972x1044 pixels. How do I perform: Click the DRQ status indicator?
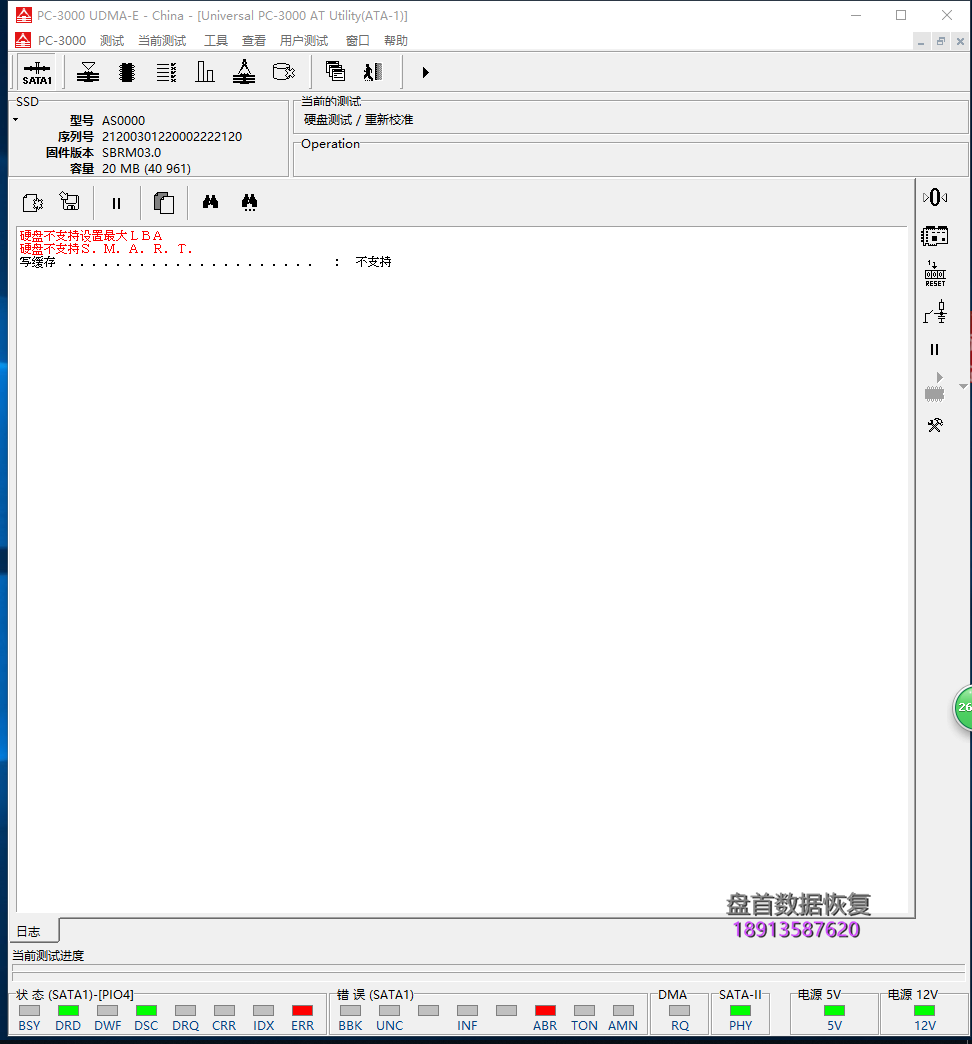(x=185, y=1011)
